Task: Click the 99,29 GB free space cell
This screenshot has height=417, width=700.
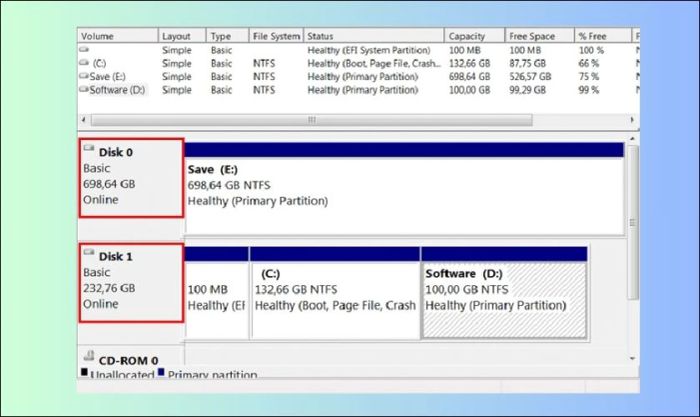Action: (x=527, y=90)
